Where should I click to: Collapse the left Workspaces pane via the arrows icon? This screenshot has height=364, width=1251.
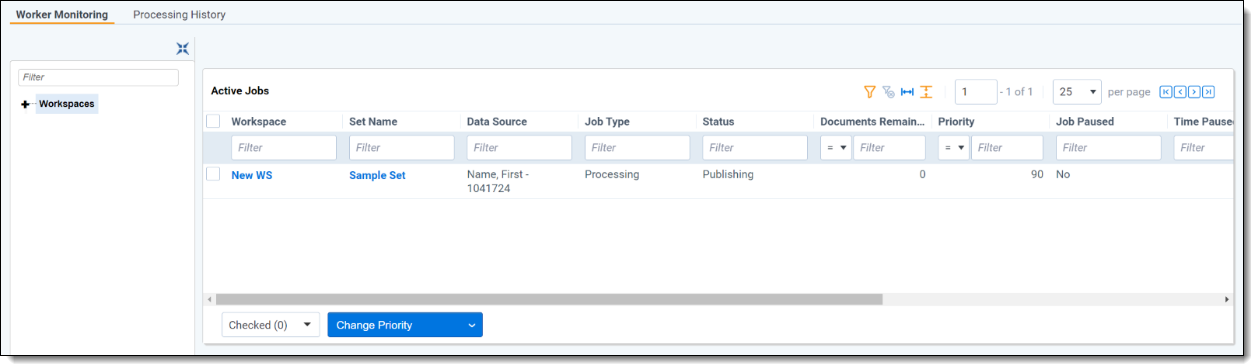pyautogui.click(x=182, y=48)
